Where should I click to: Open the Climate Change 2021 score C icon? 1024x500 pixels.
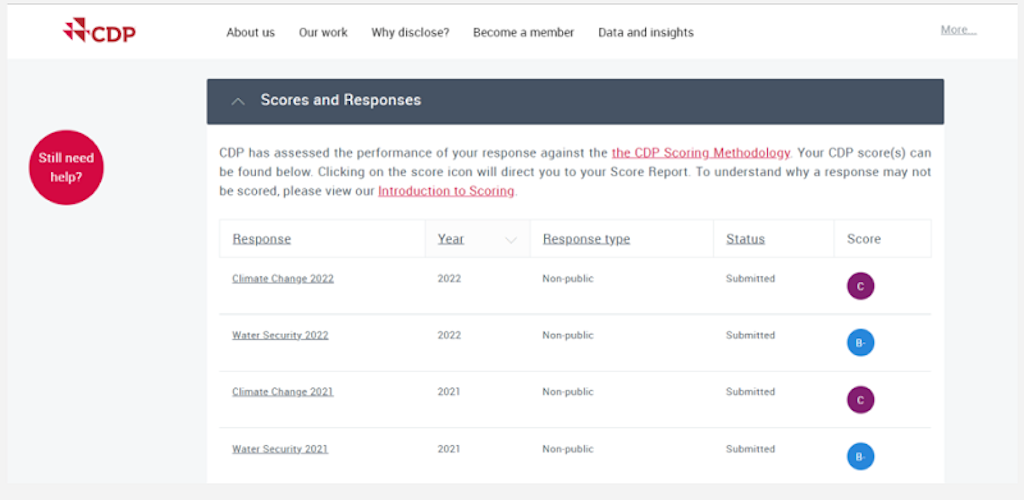[x=860, y=400]
